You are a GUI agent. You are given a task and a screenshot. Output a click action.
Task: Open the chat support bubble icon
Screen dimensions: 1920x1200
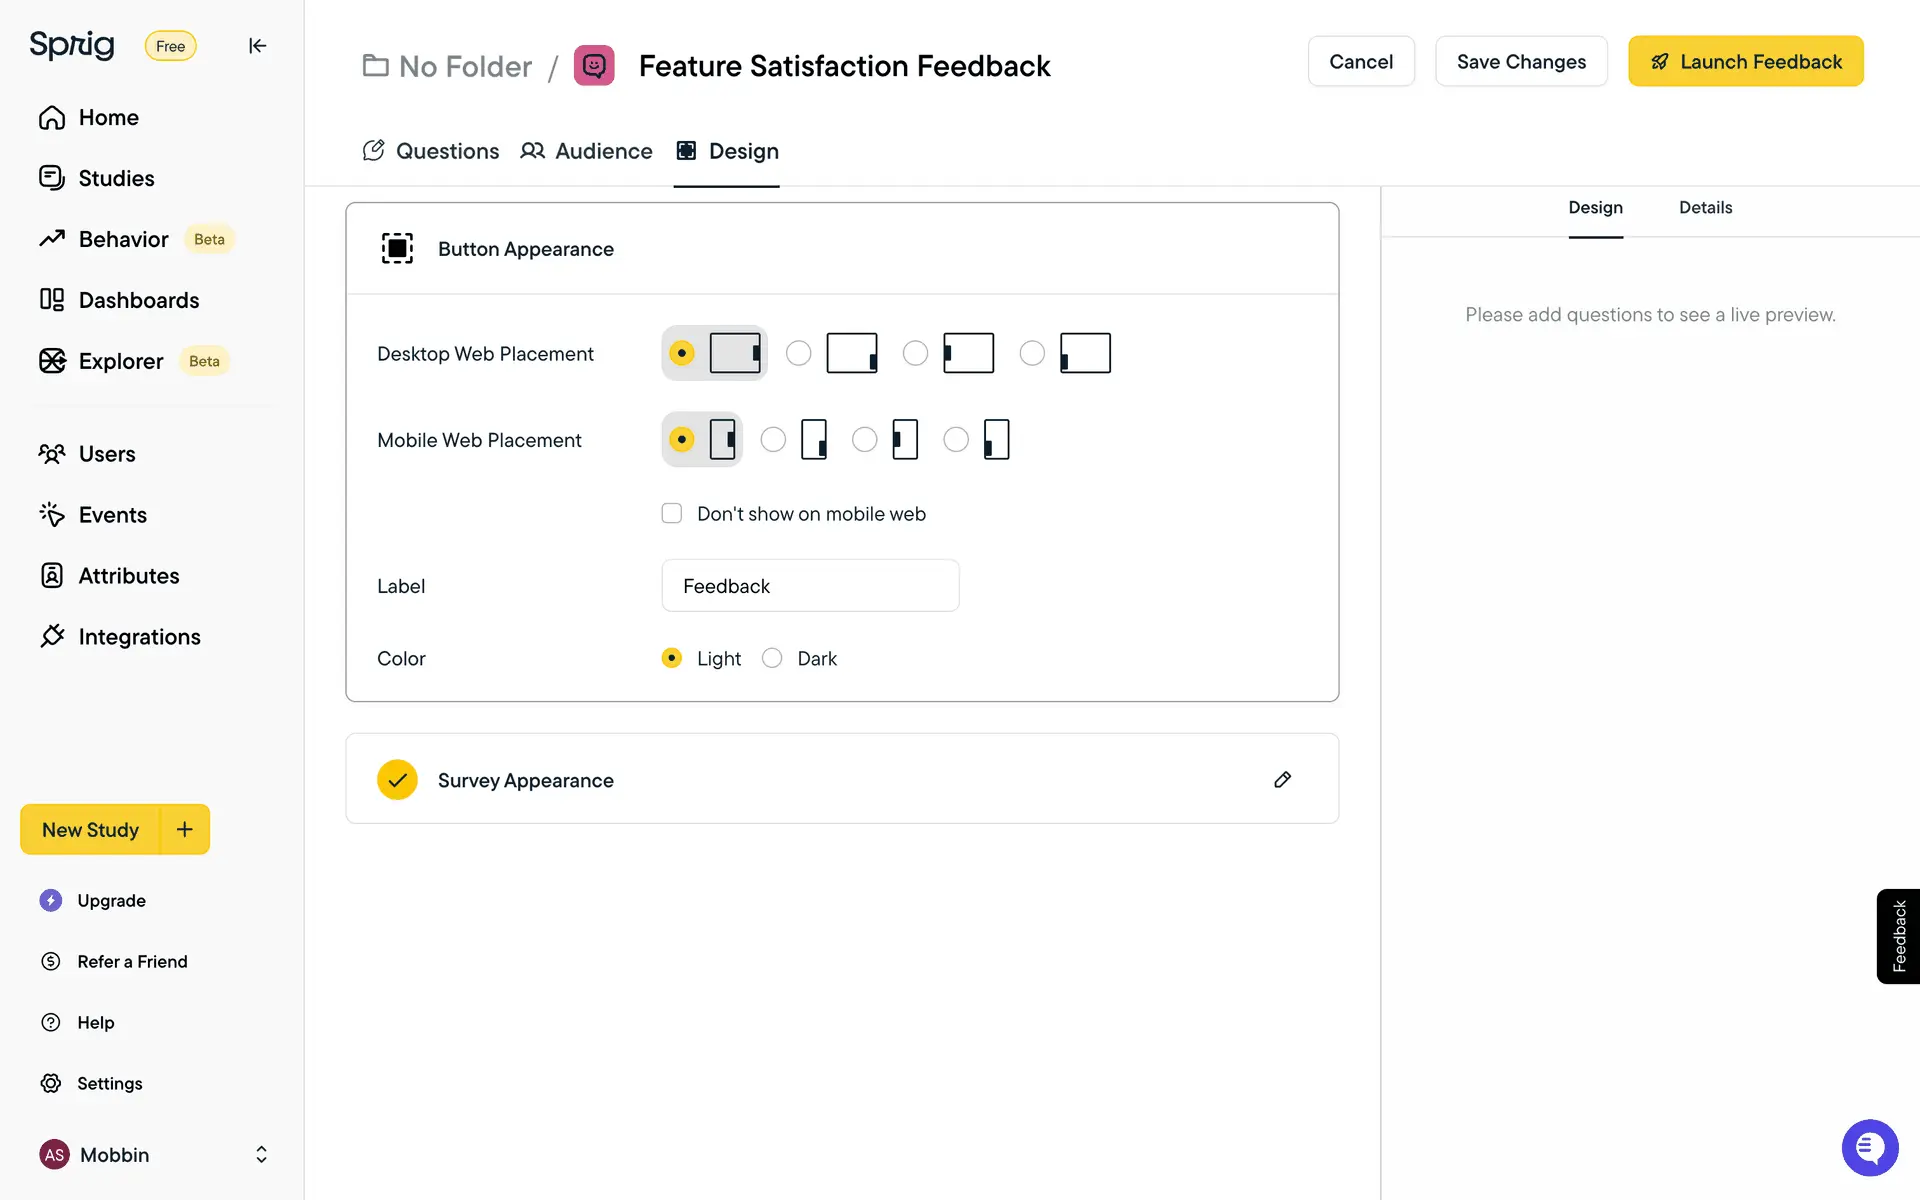(1869, 1148)
